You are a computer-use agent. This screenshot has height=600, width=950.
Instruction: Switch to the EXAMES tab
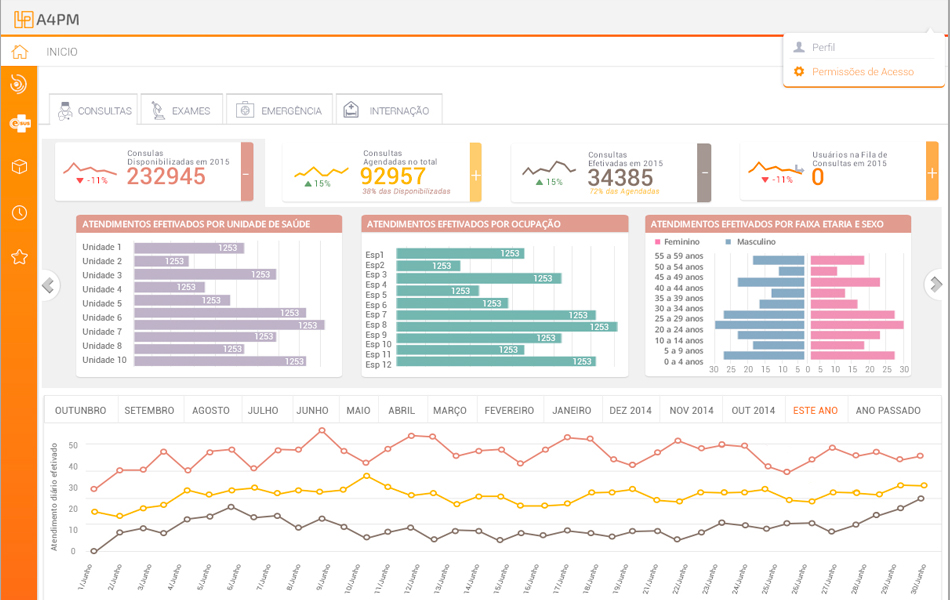pos(181,110)
